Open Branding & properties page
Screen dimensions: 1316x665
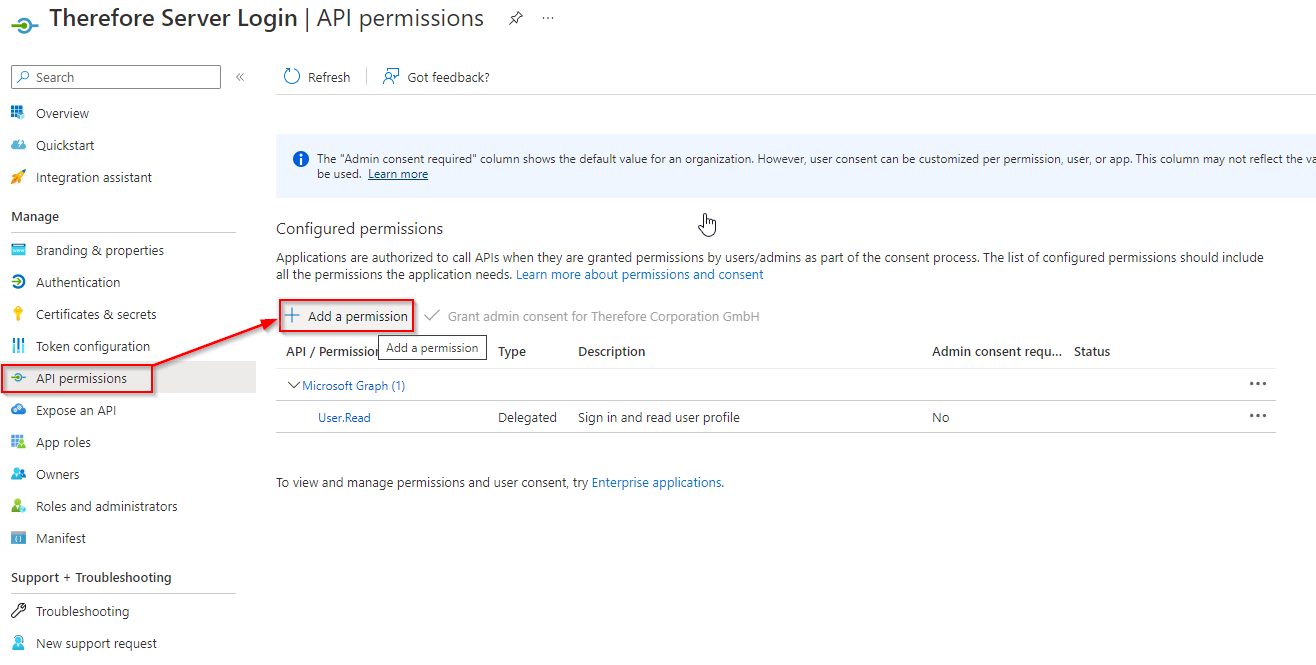pyautogui.click(x=100, y=250)
